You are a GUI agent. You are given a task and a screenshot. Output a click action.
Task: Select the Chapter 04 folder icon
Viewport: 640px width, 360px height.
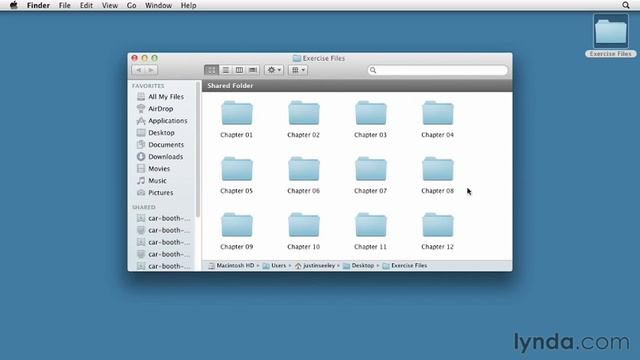[x=438, y=113]
